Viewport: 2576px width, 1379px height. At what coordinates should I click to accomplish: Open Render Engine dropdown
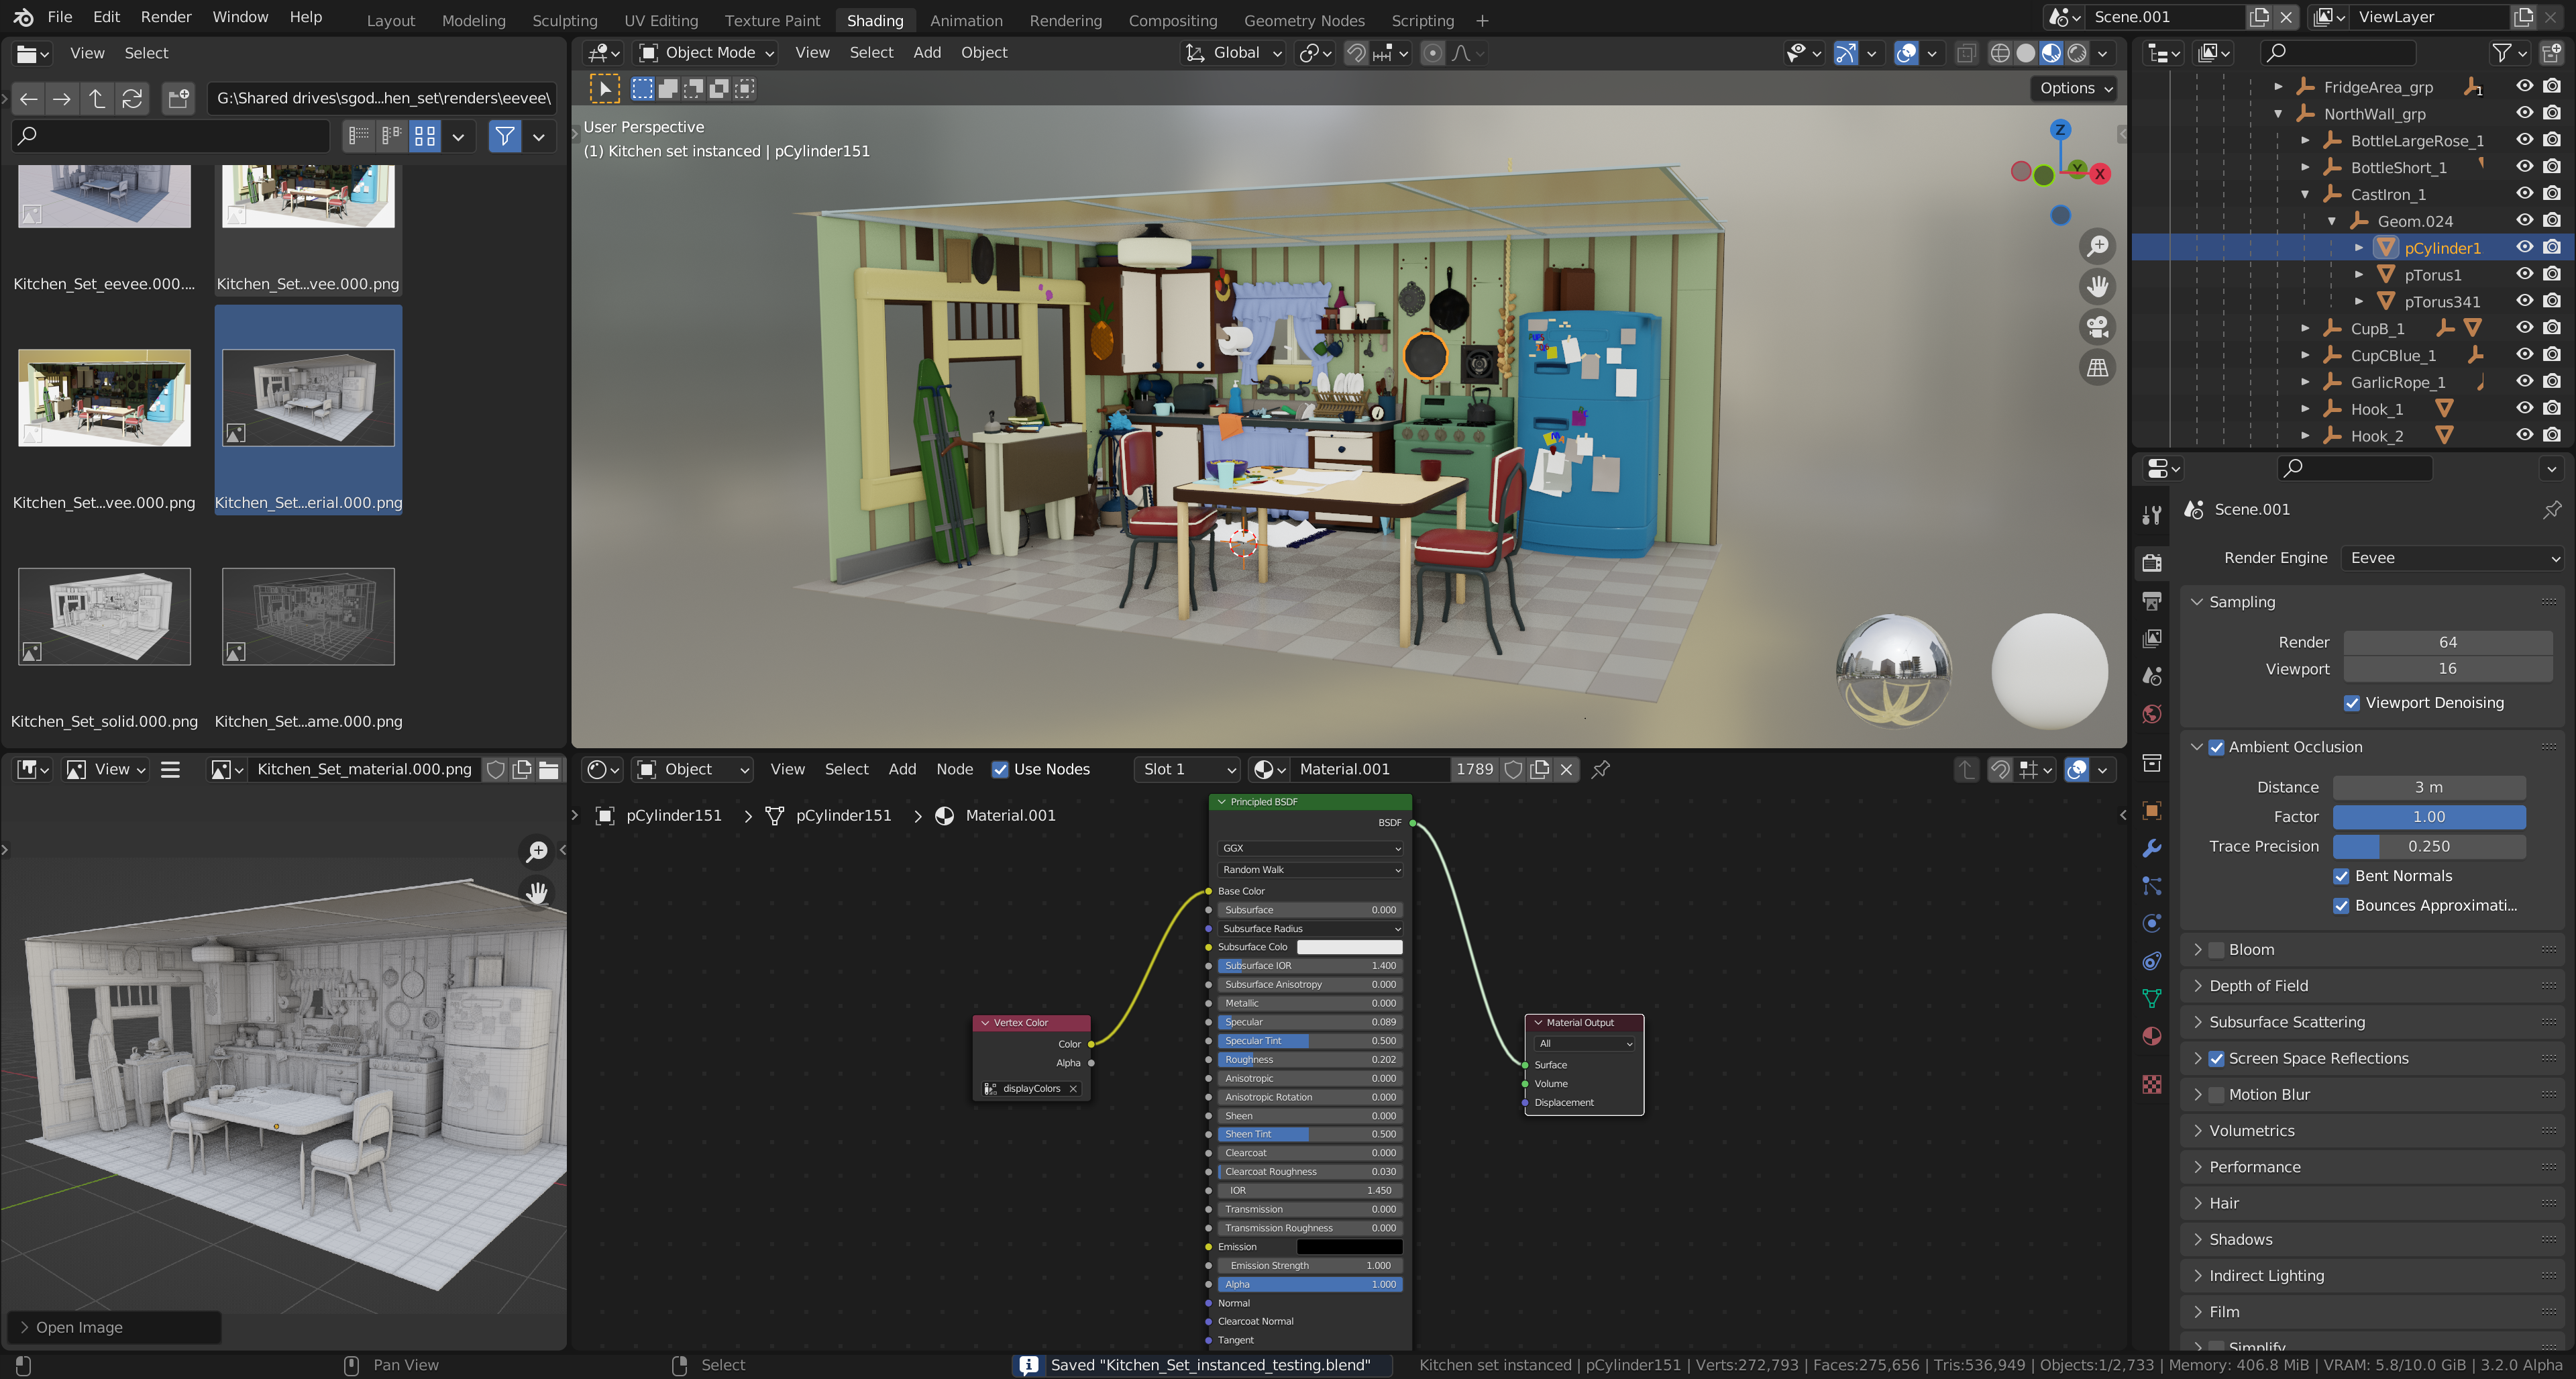(x=2453, y=558)
